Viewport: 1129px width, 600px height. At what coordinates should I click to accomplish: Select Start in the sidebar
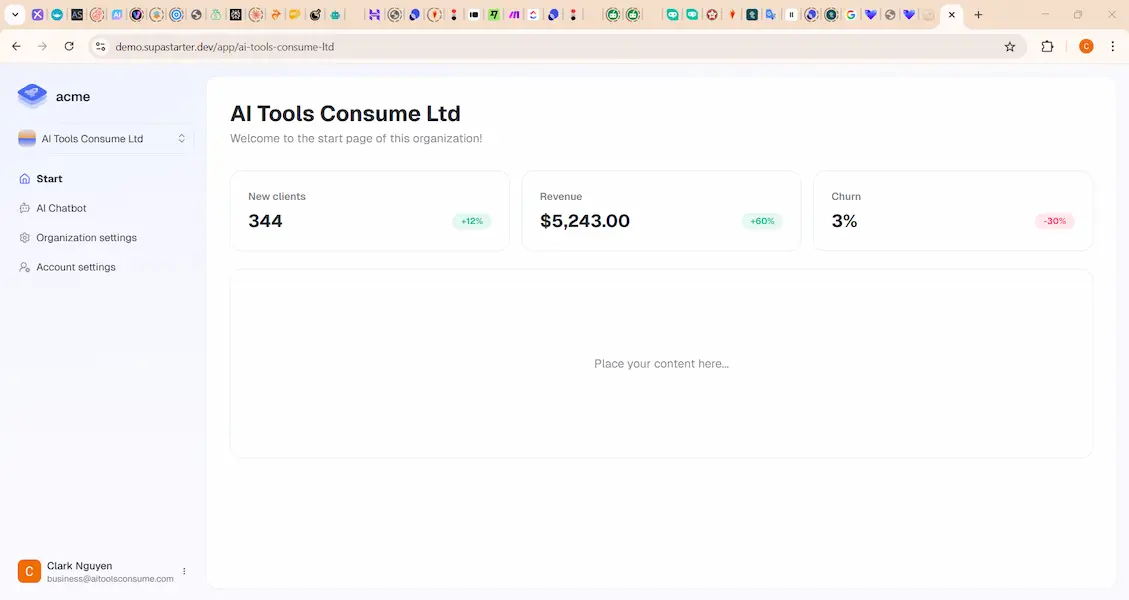point(49,179)
